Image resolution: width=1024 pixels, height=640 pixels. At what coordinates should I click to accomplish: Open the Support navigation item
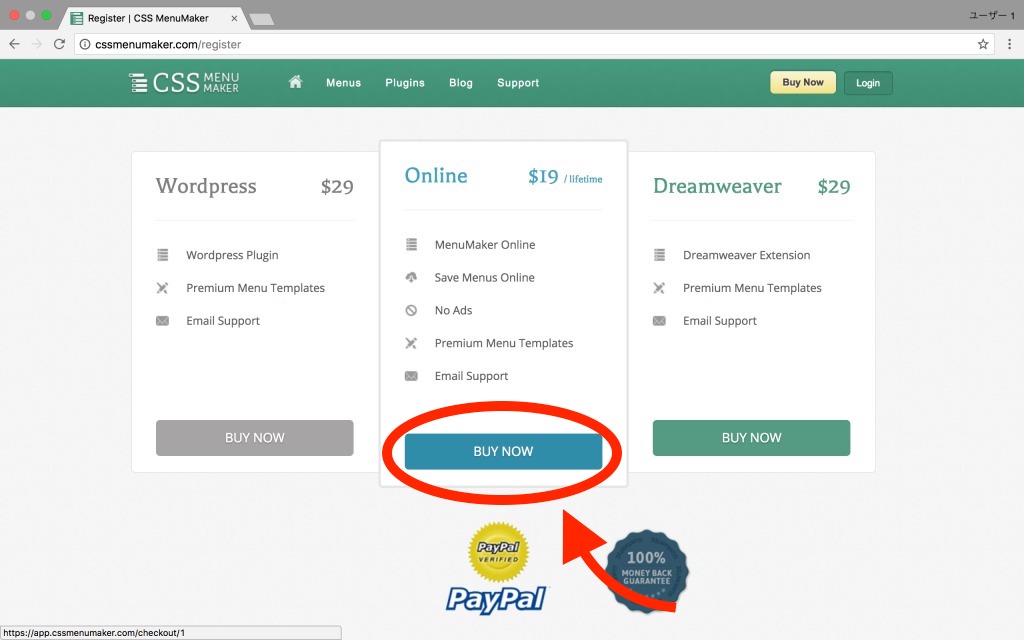point(518,83)
